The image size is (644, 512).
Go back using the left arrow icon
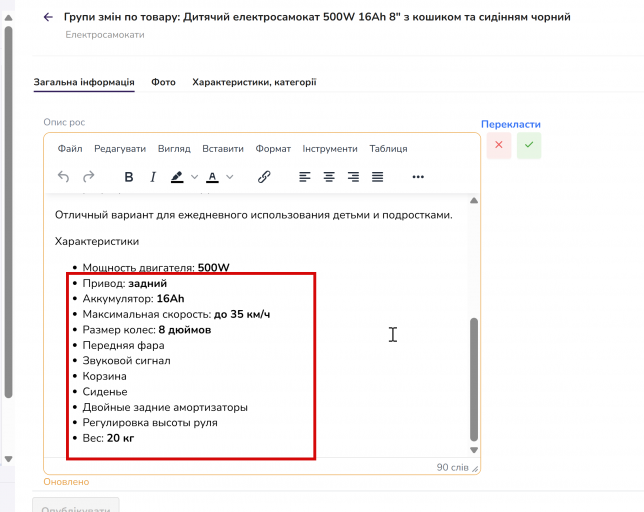(48, 17)
